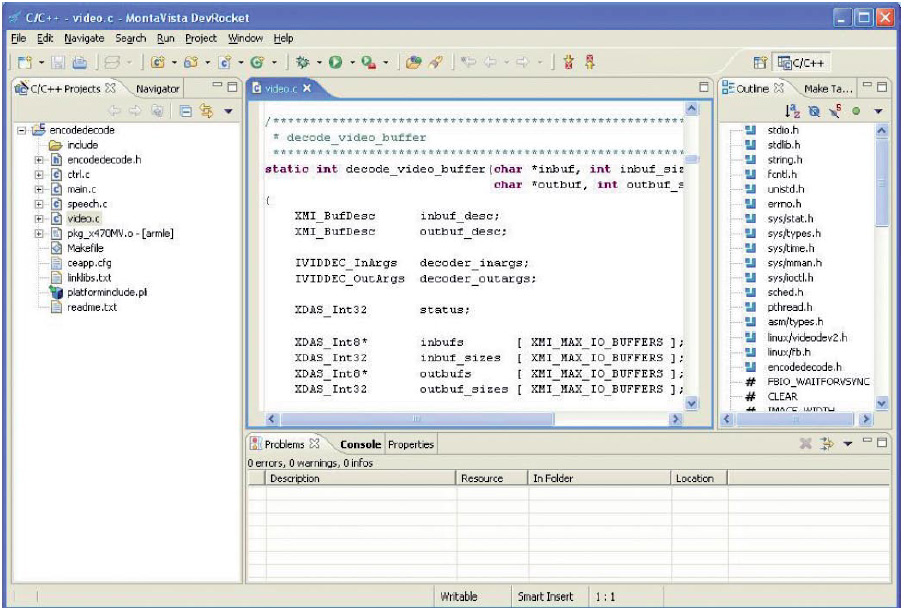Open the Navigate menu
The image size is (907, 614).
tap(84, 38)
